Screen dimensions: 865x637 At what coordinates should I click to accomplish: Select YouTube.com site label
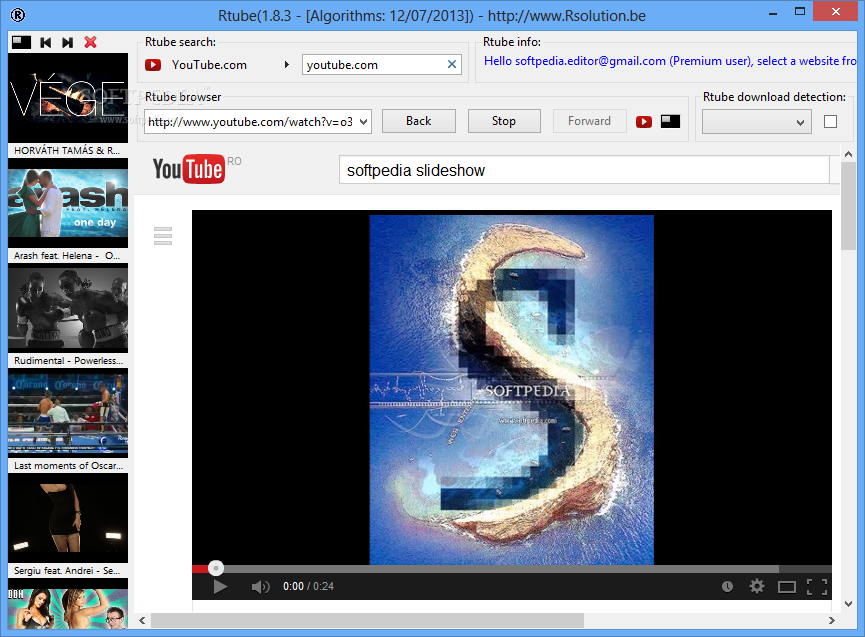[x=209, y=65]
